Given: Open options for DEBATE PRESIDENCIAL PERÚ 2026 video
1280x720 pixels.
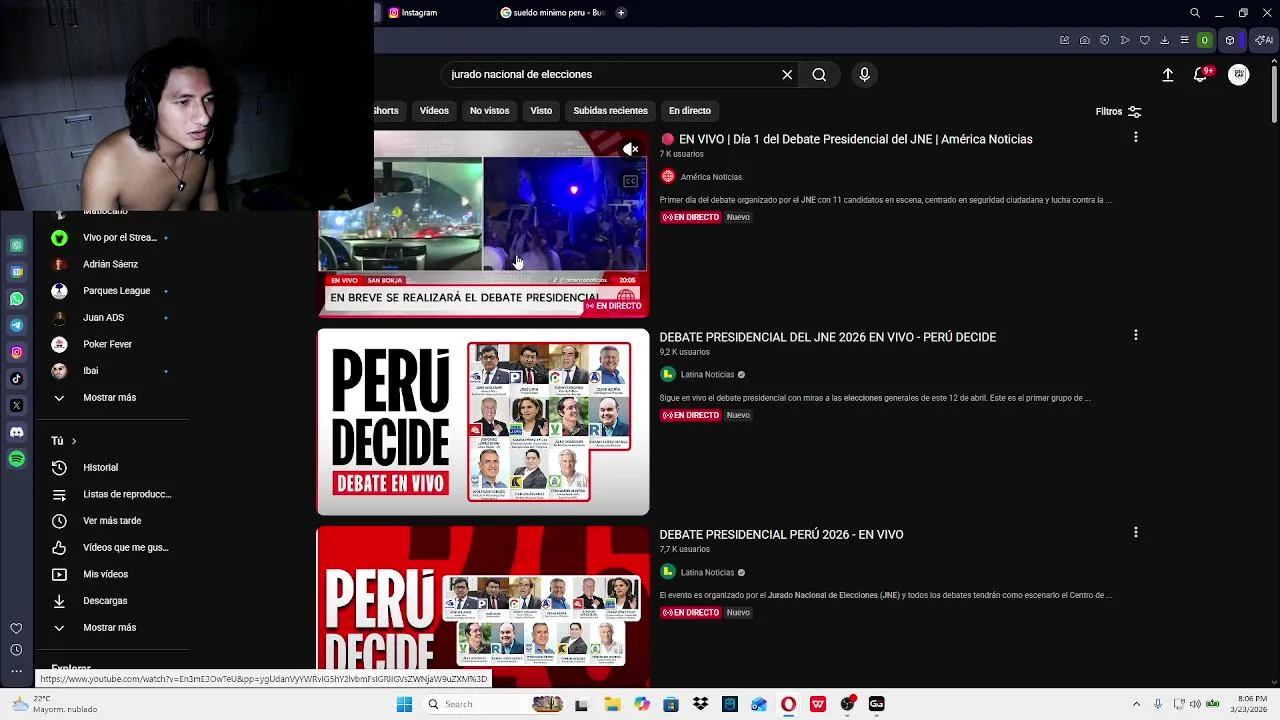Looking at the screenshot, I should (x=1135, y=533).
